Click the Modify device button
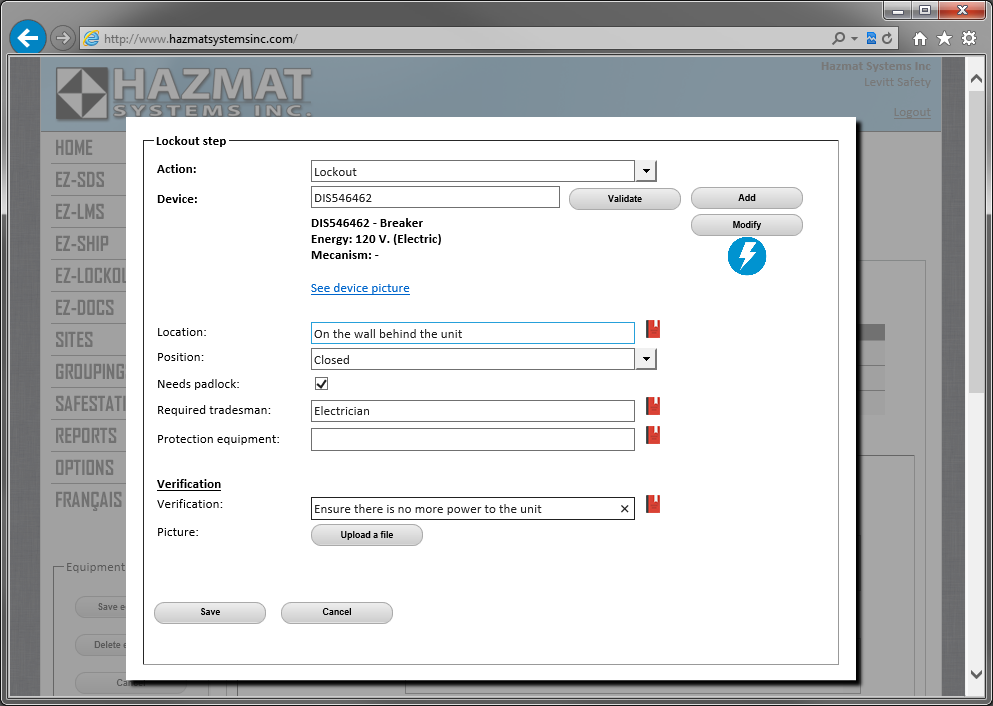This screenshot has height=706, width=993. [747, 225]
